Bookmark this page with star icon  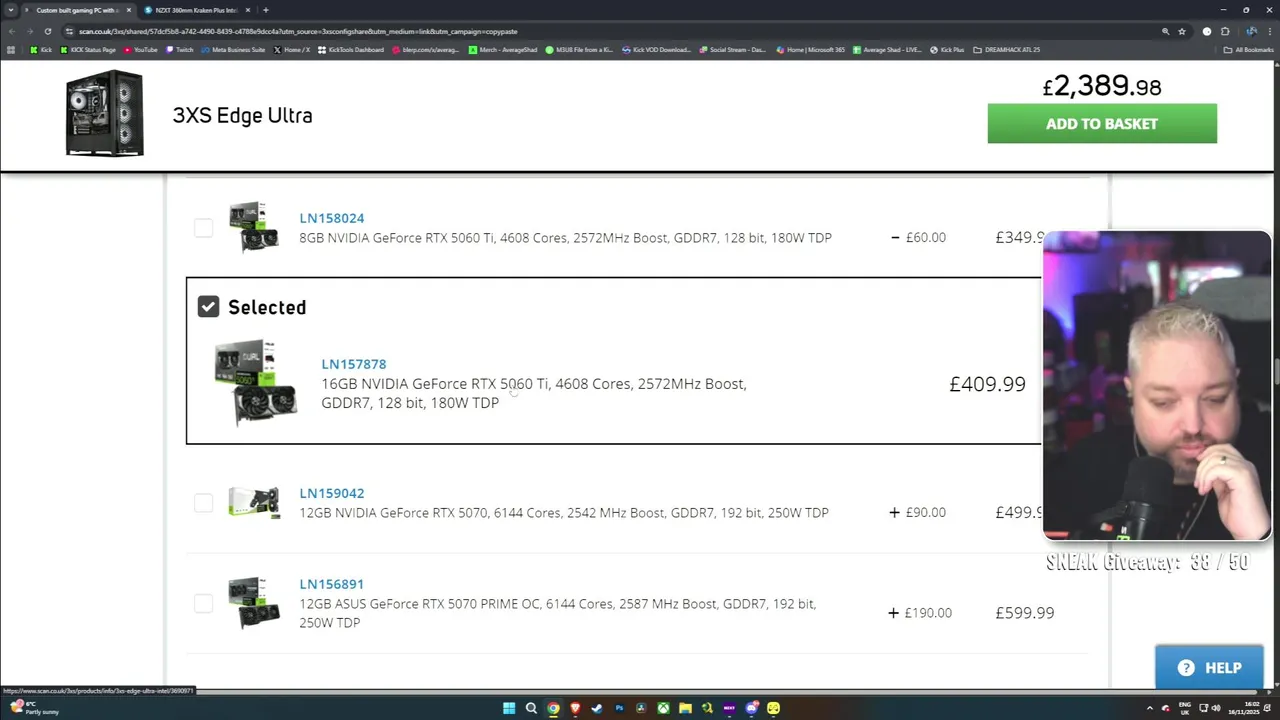(1182, 31)
